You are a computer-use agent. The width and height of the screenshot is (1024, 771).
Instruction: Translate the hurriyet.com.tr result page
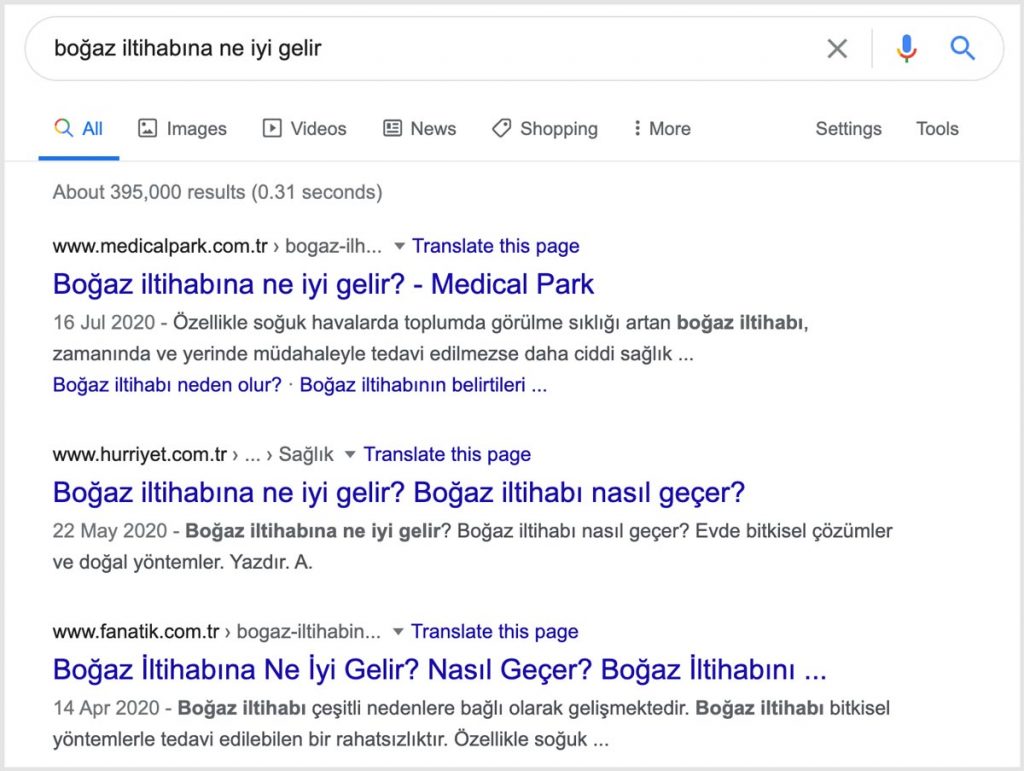pyautogui.click(x=447, y=454)
